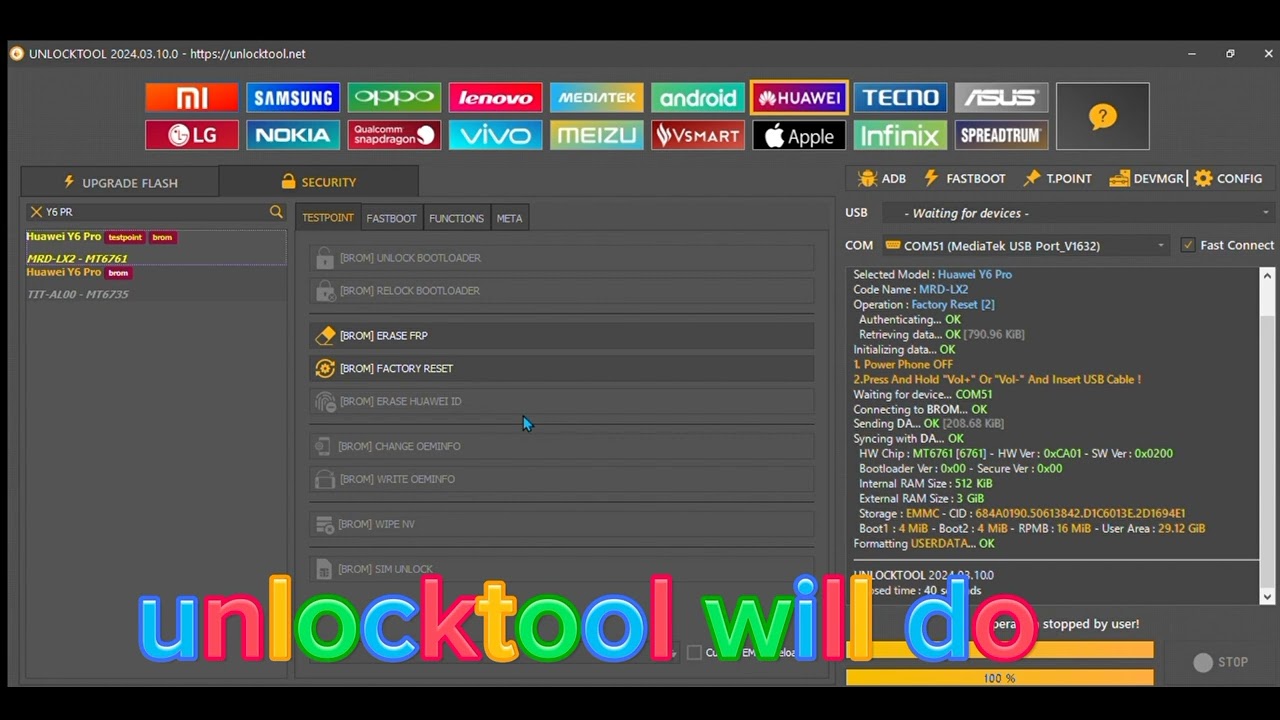Click the STOP button

coord(1221,662)
